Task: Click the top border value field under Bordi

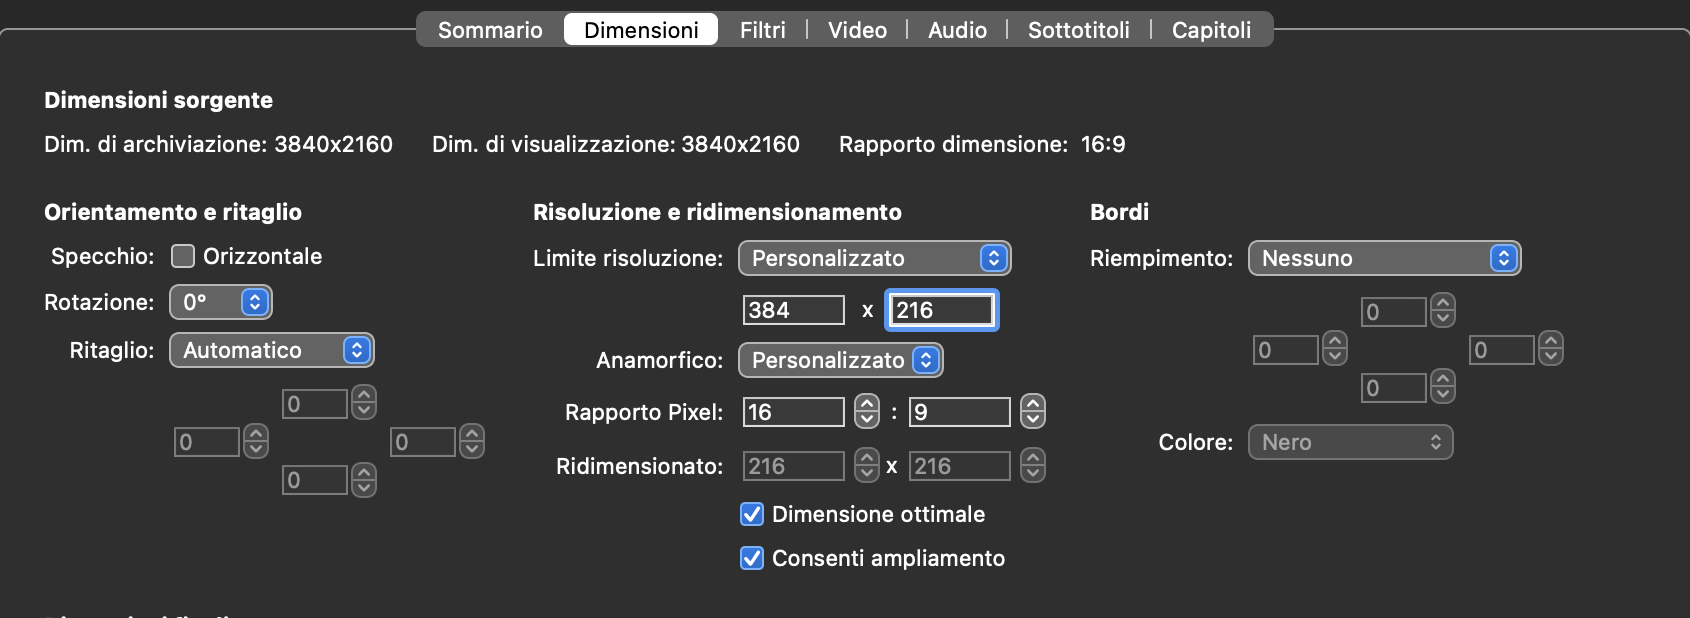Action: tap(1394, 312)
